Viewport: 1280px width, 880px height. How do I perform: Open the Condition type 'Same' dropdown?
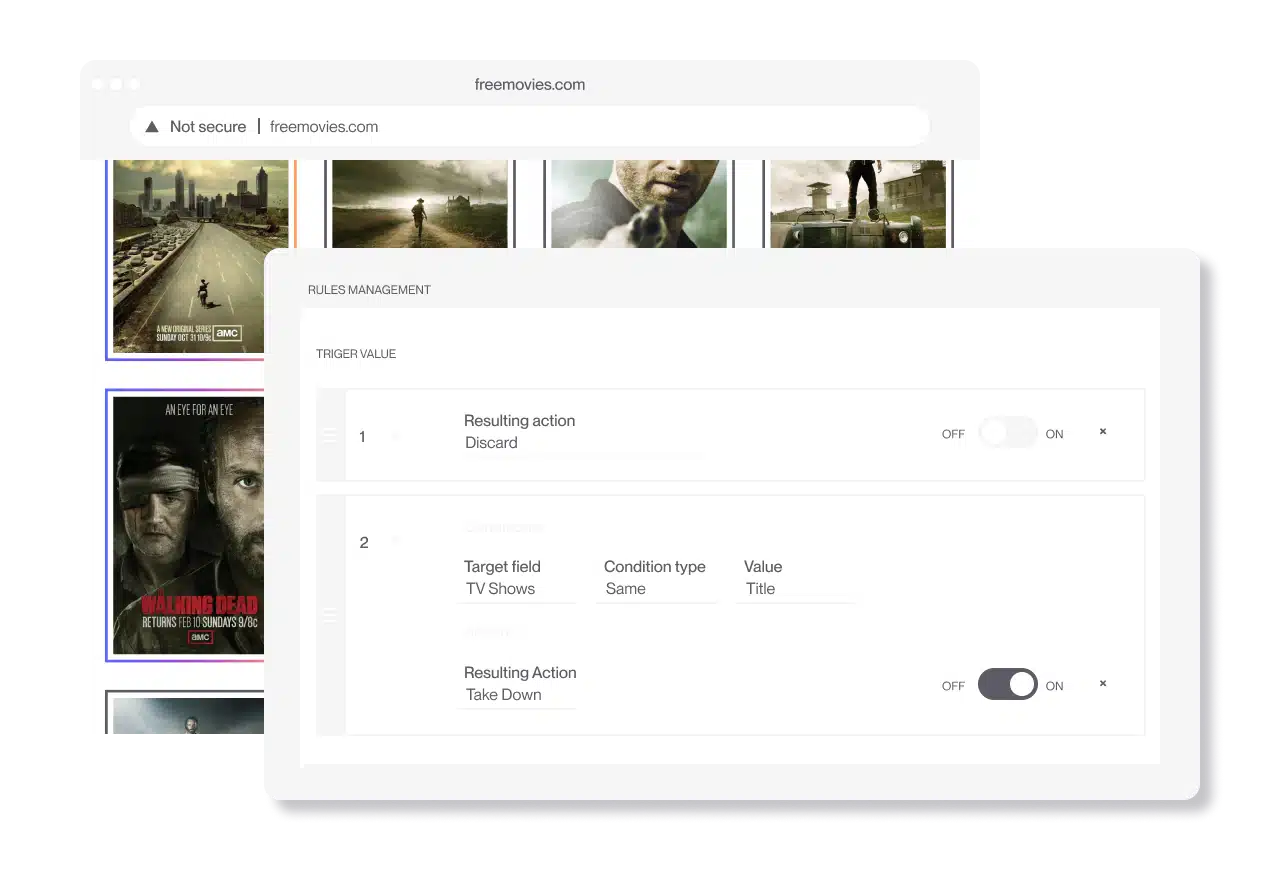(656, 589)
